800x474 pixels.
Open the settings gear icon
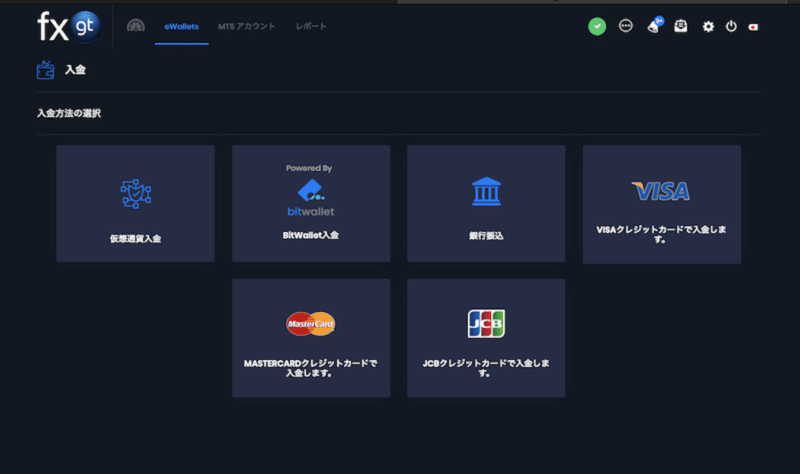708,27
